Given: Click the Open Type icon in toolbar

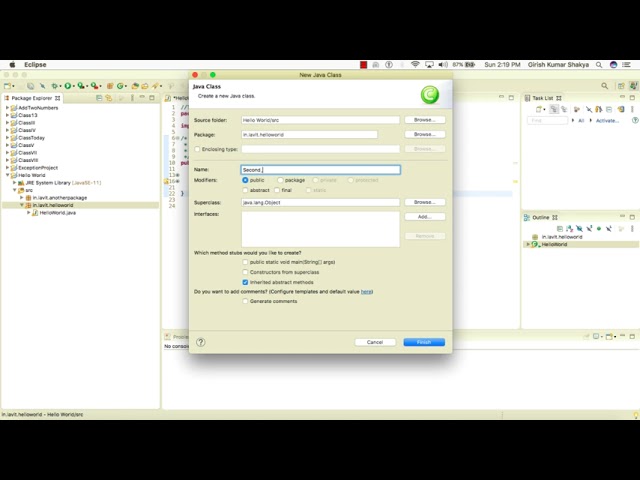Looking at the screenshot, I should [x=135, y=86].
